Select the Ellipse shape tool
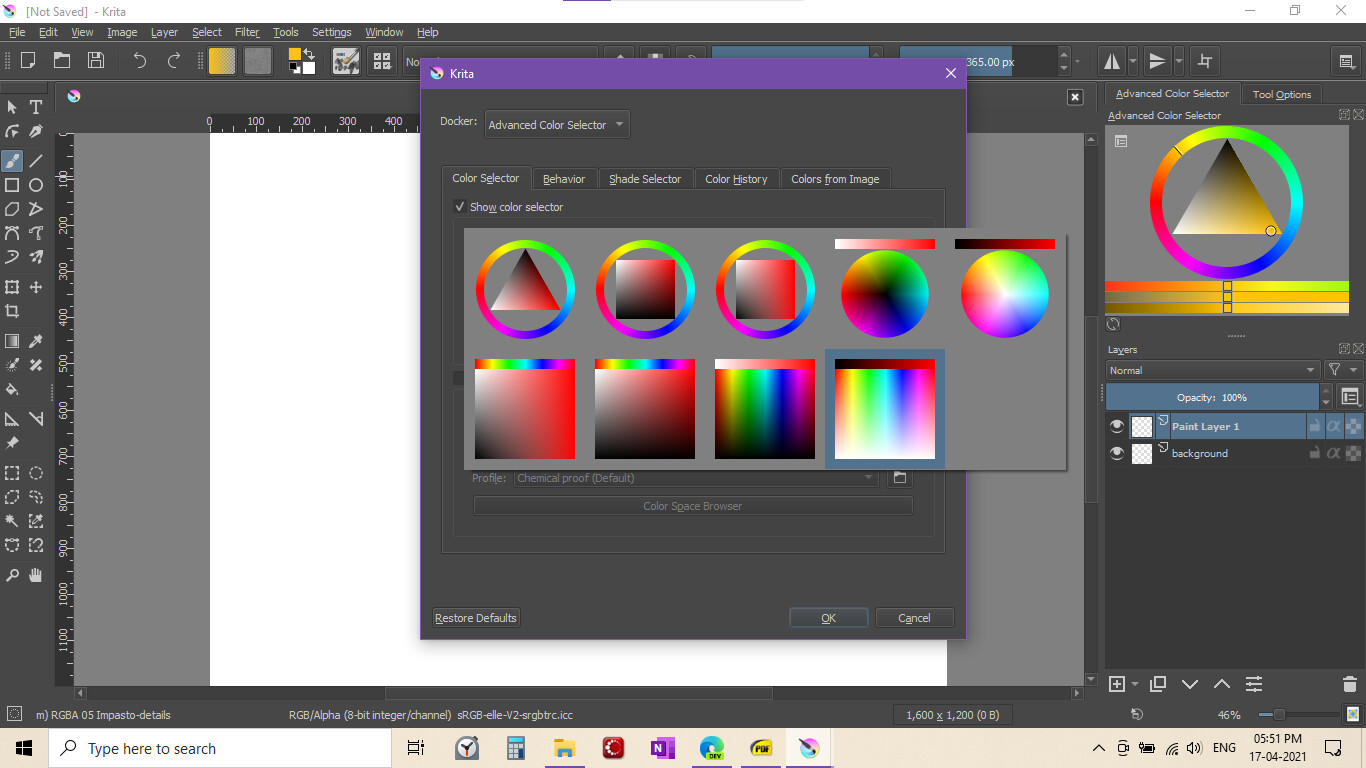The image size is (1366, 768). (x=36, y=185)
